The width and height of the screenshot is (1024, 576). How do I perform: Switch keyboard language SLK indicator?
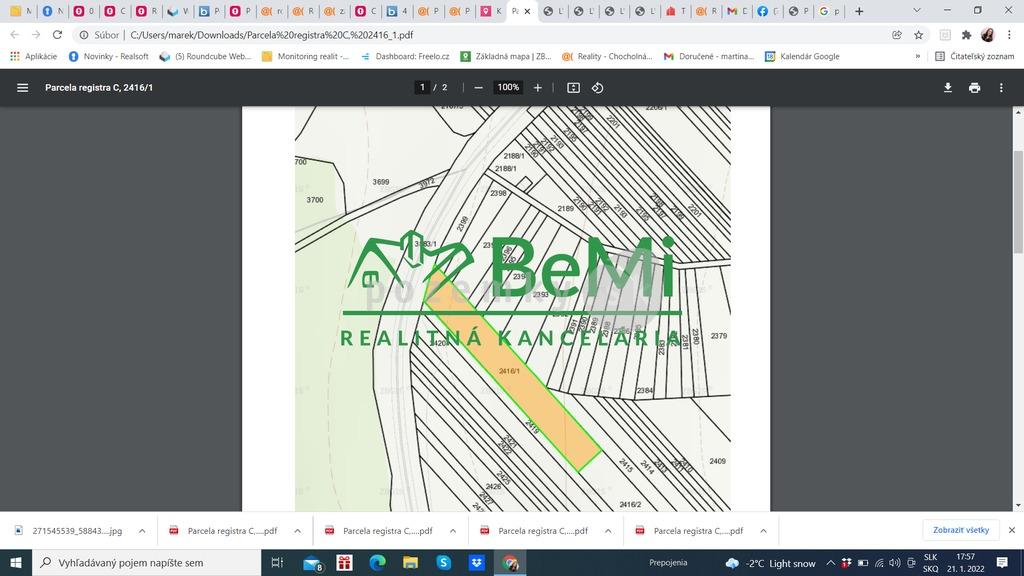click(x=931, y=562)
